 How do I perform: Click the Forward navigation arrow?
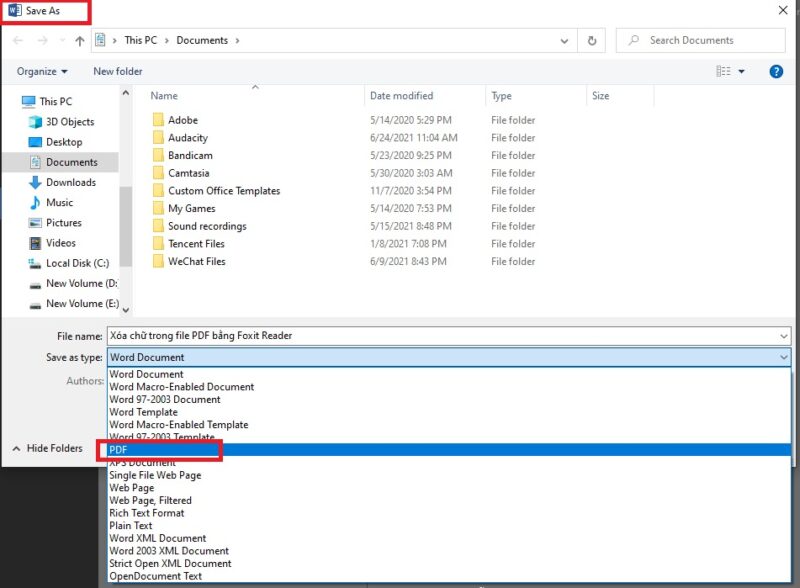click(43, 41)
